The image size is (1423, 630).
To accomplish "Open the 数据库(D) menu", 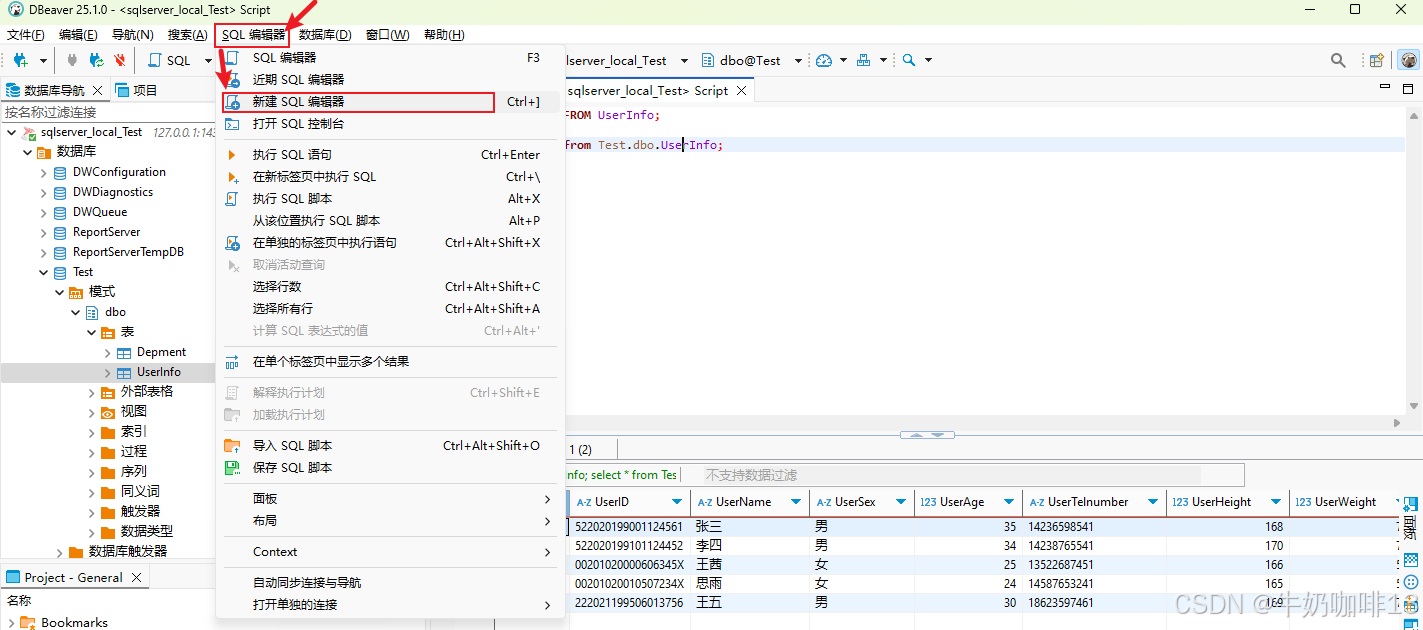I will 325,35.
